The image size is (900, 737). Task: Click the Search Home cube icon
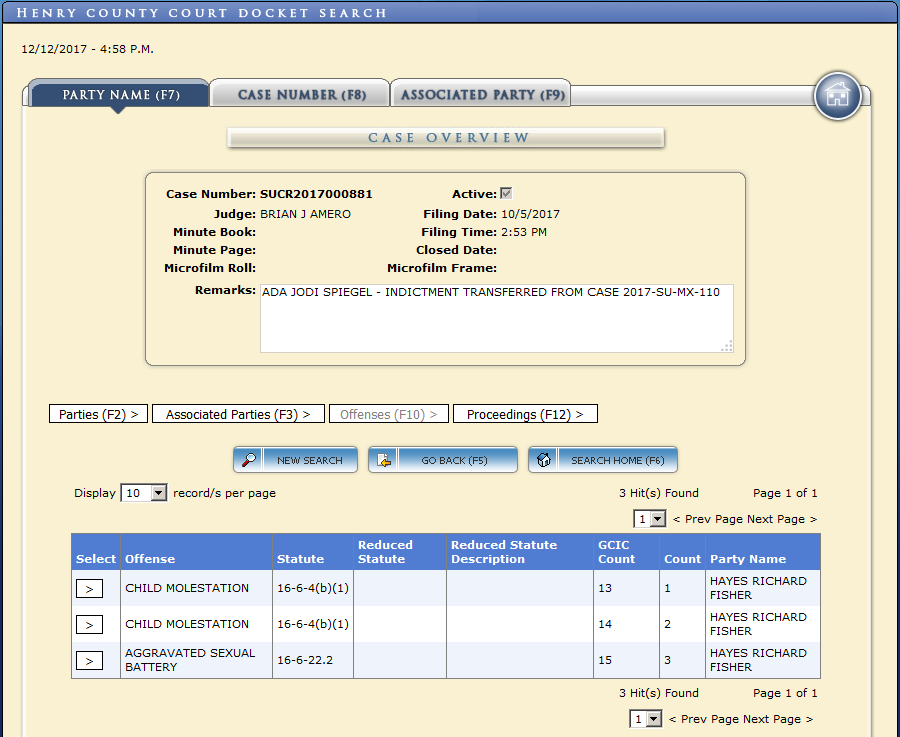[545, 460]
